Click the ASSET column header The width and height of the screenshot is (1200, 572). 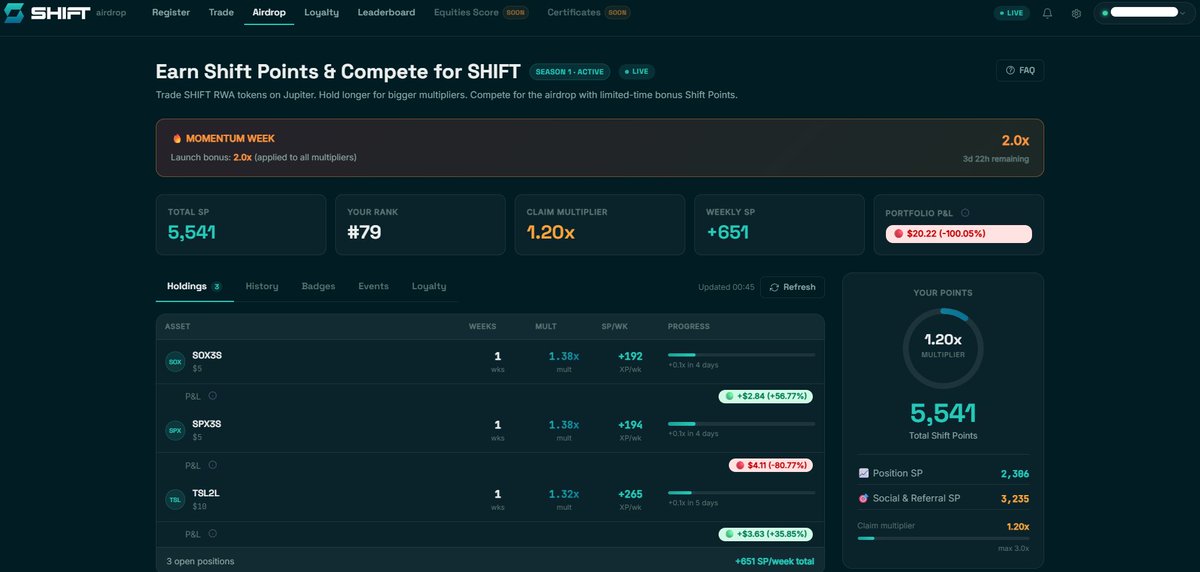177,327
